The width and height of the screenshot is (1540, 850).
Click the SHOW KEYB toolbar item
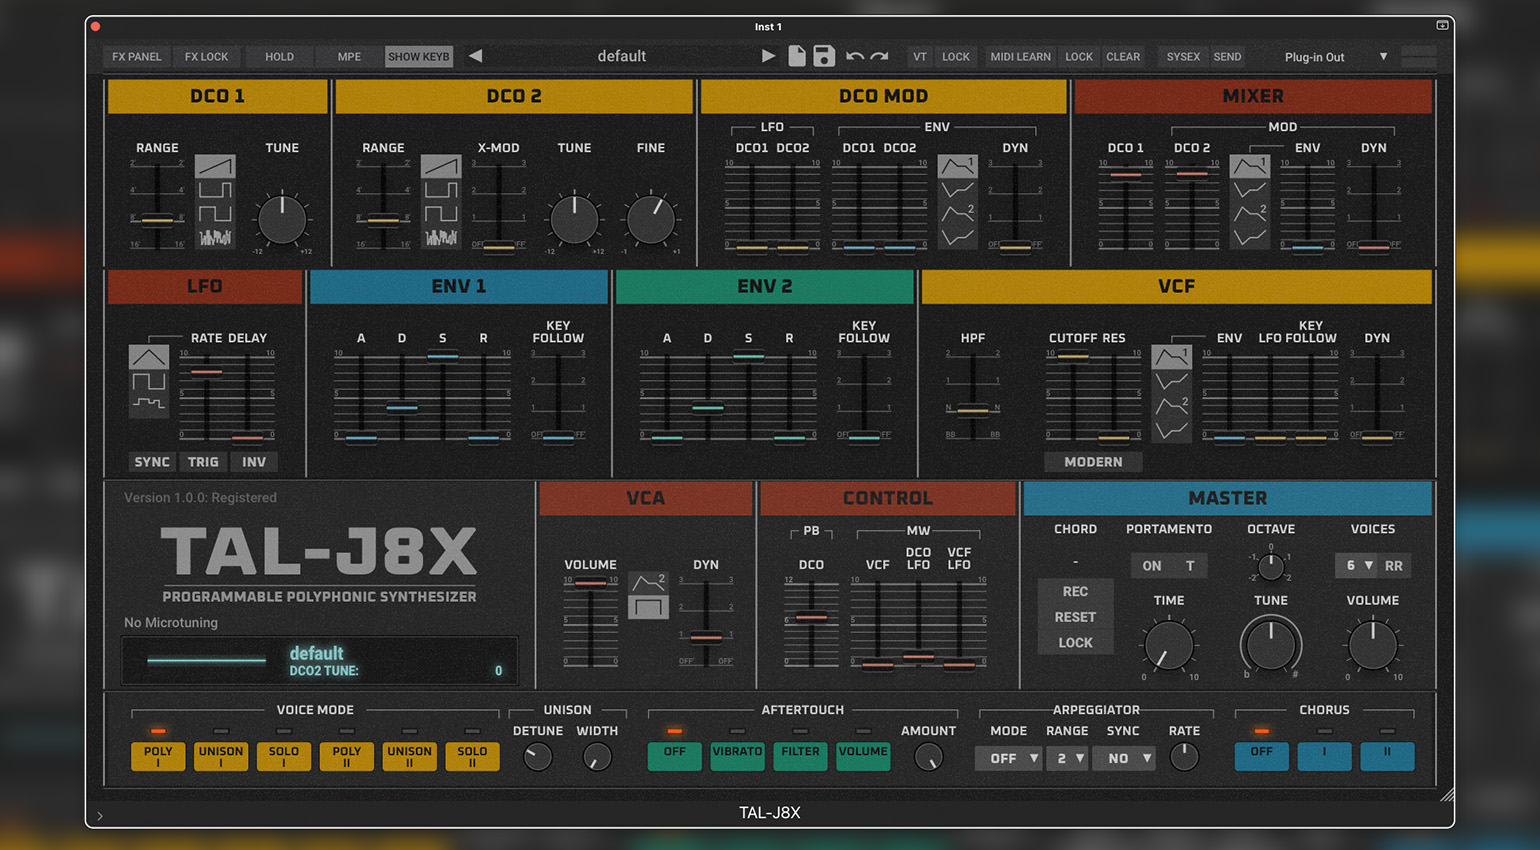(x=418, y=57)
